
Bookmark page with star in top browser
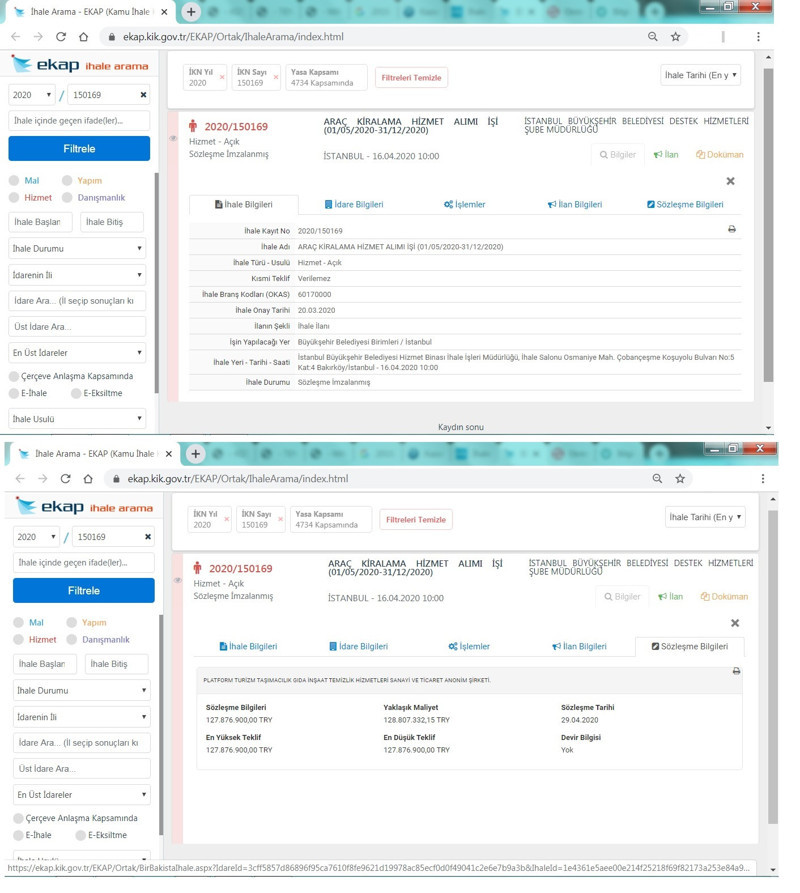(x=675, y=36)
